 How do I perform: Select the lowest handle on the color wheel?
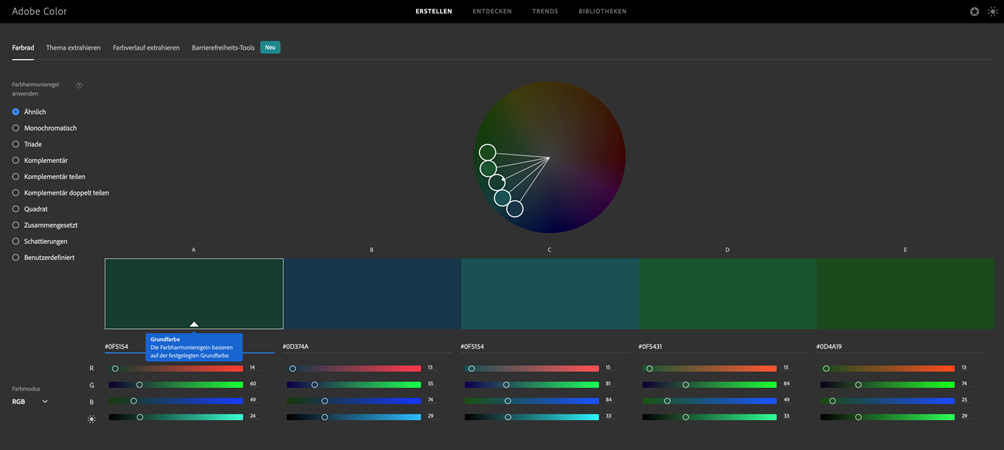(x=514, y=208)
